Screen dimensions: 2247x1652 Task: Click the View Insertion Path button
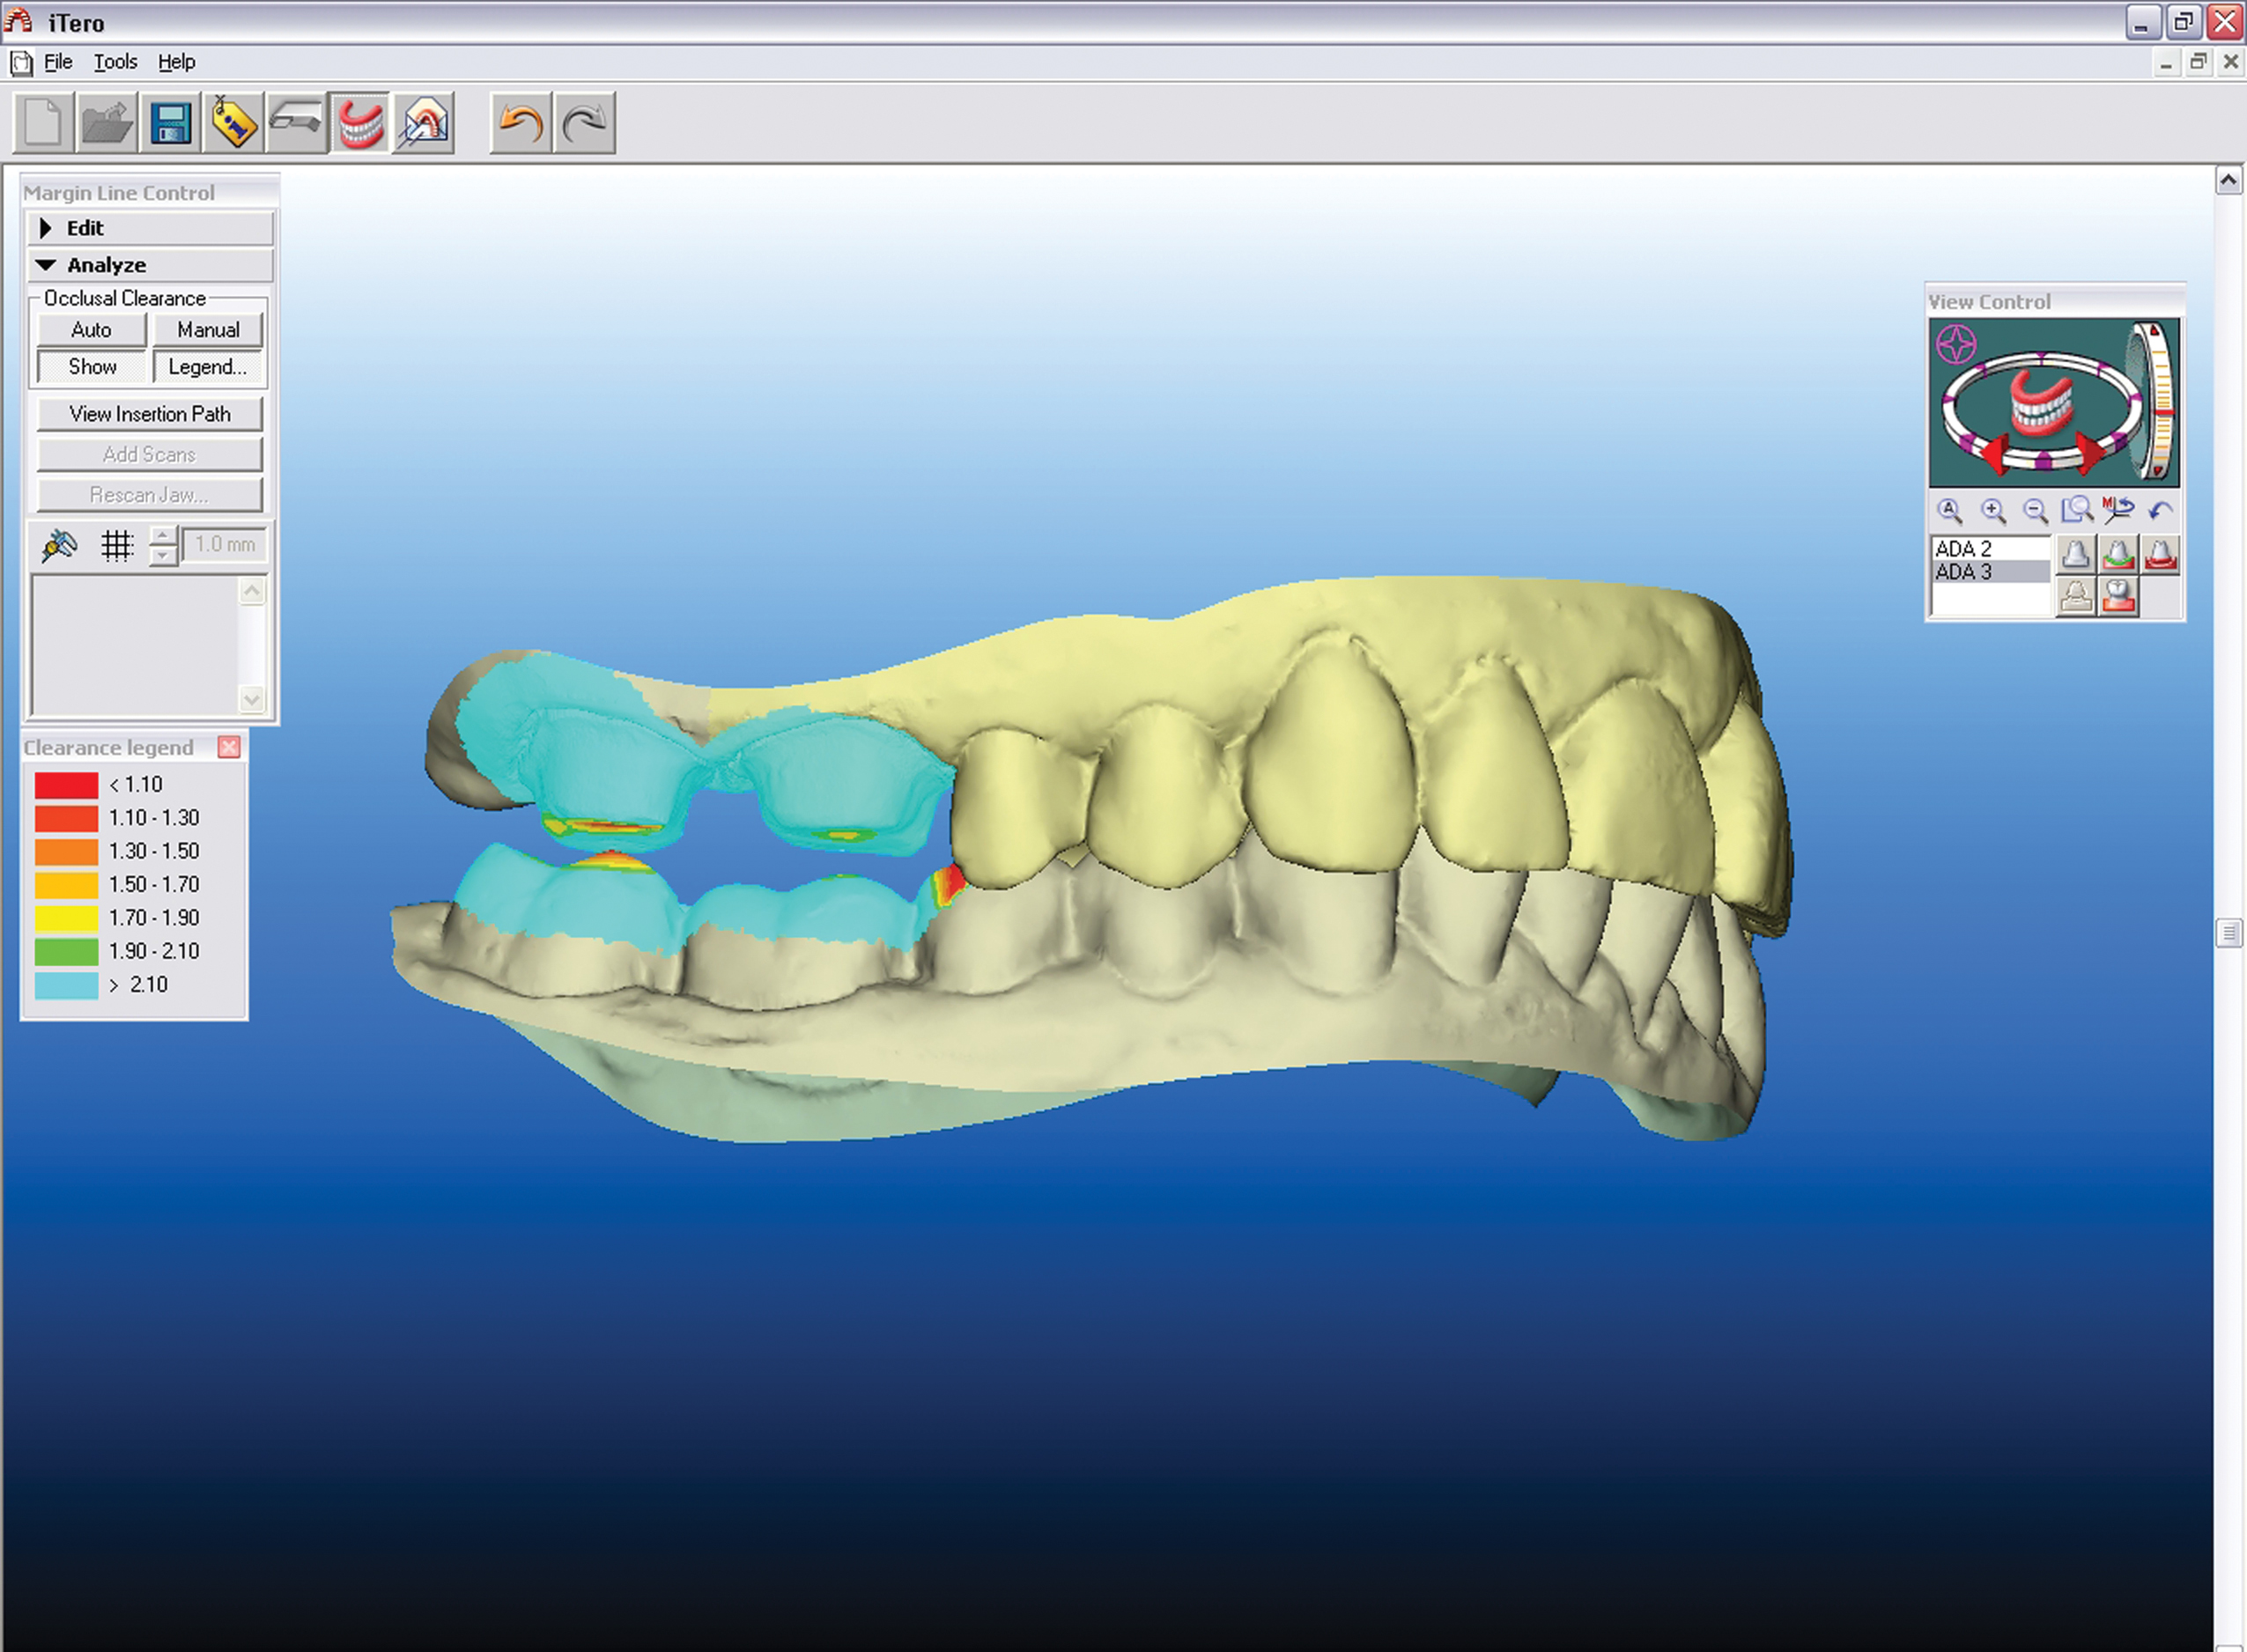click(x=150, y=414)
